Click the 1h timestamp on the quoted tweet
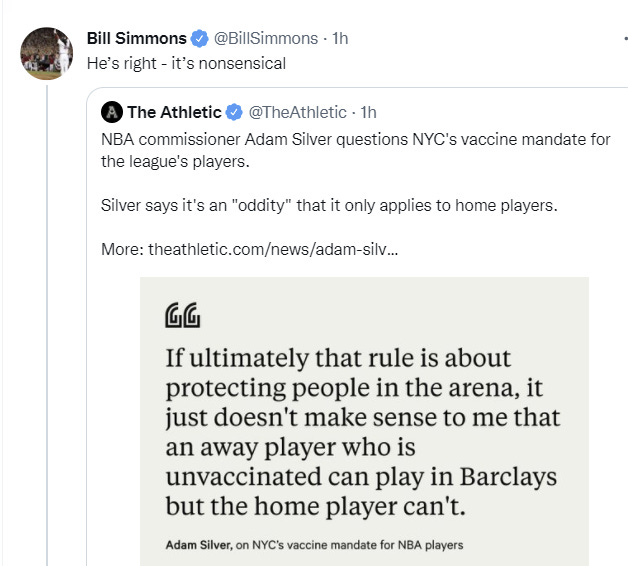The height and width of the screenshot is (566, 628). [x=368, y=112]
